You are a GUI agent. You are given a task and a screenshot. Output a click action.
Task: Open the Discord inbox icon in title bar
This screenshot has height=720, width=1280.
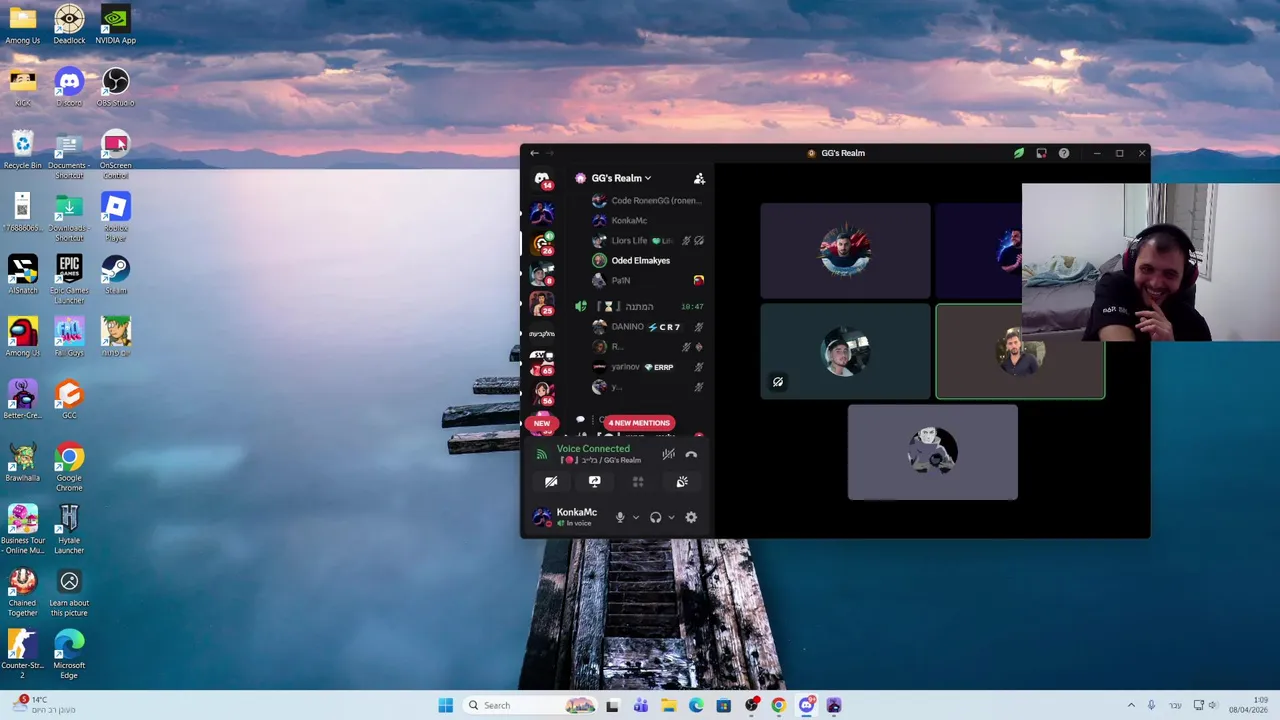1041,153
